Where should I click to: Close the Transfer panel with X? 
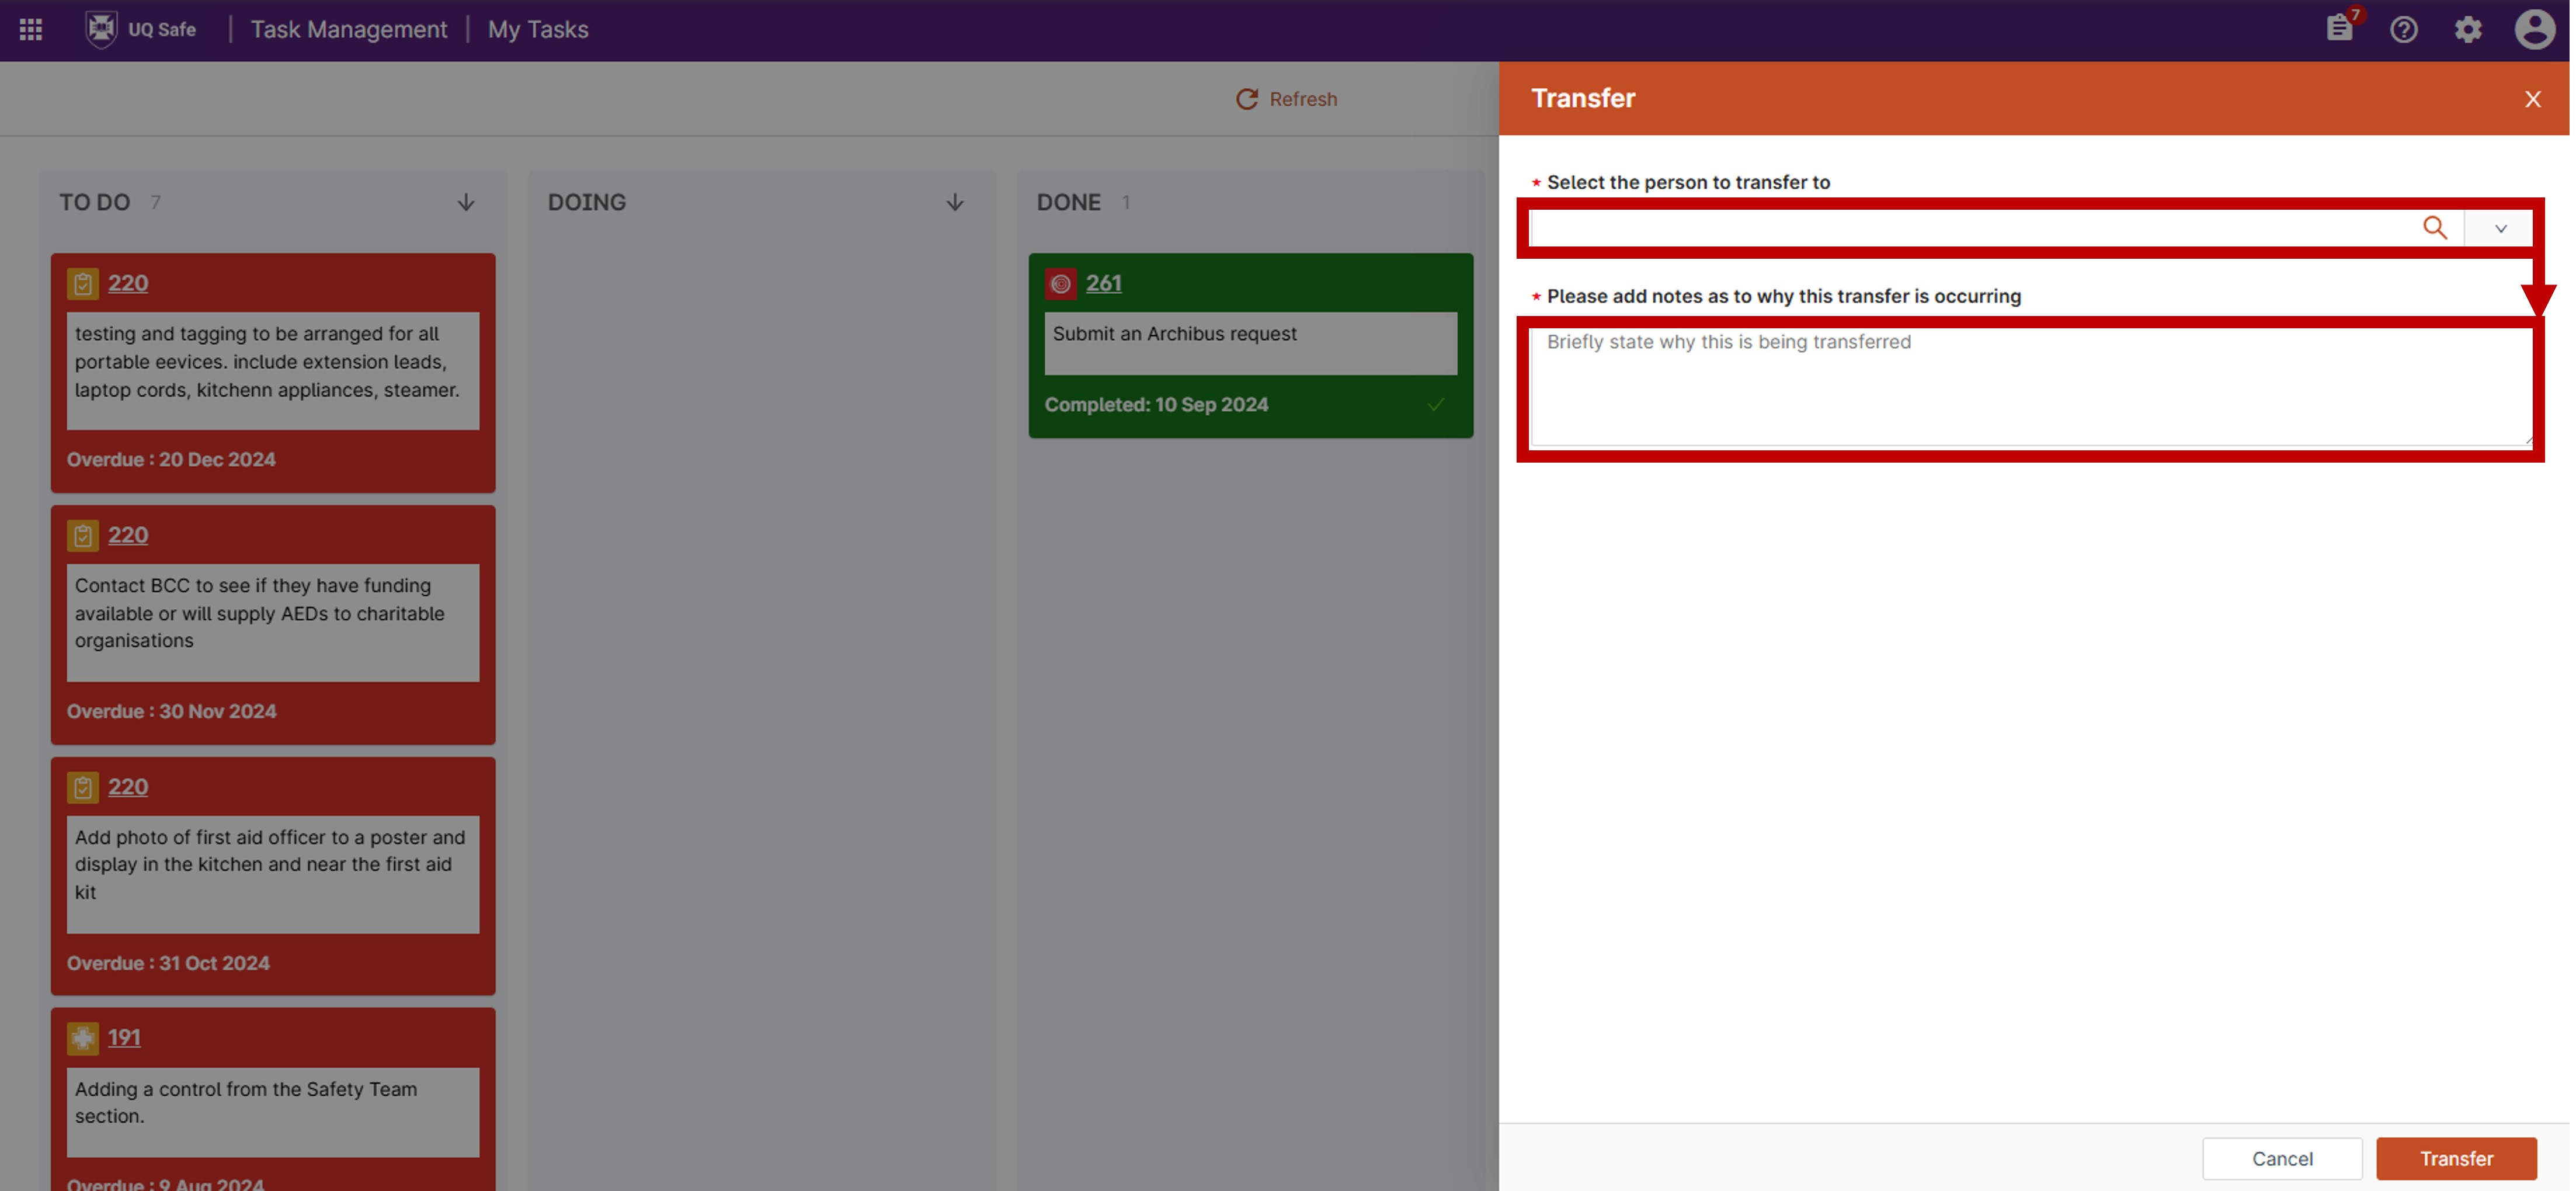(x=2533, y=99)
